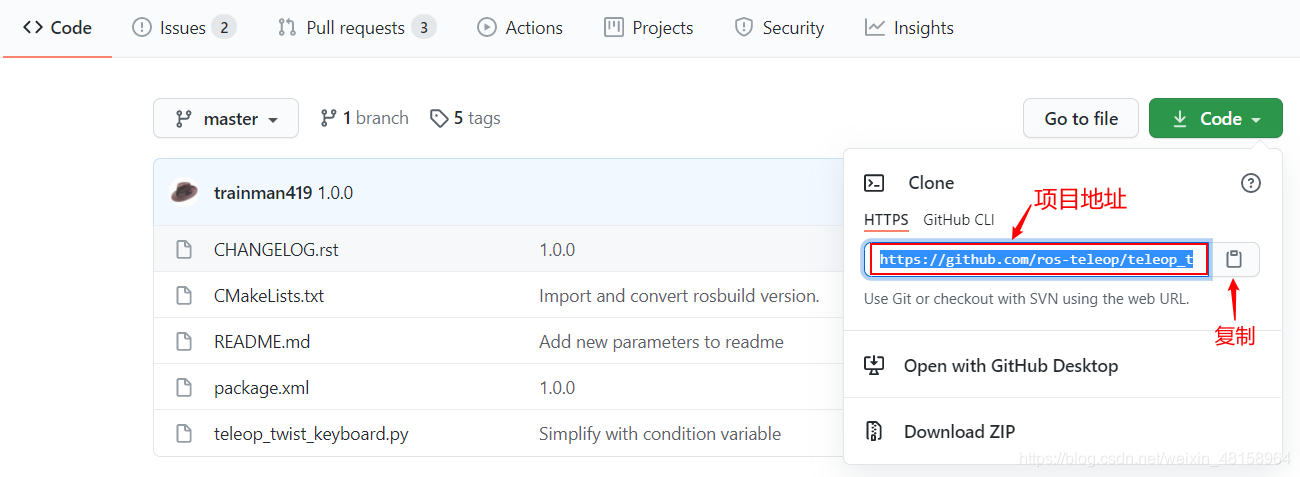The width and height of the screenshot is (1300, 477).
Task: Open CHANGELOG.rst file
Action: tap(276, 250)
